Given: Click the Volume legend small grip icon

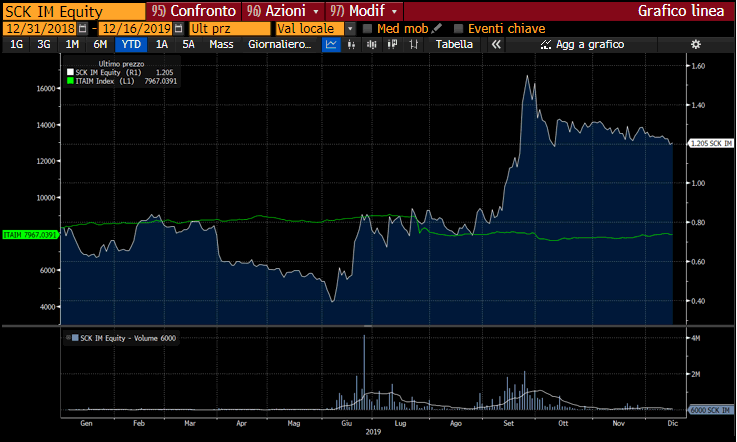Looking at the screenshot, I should click(x=68, y=338).
